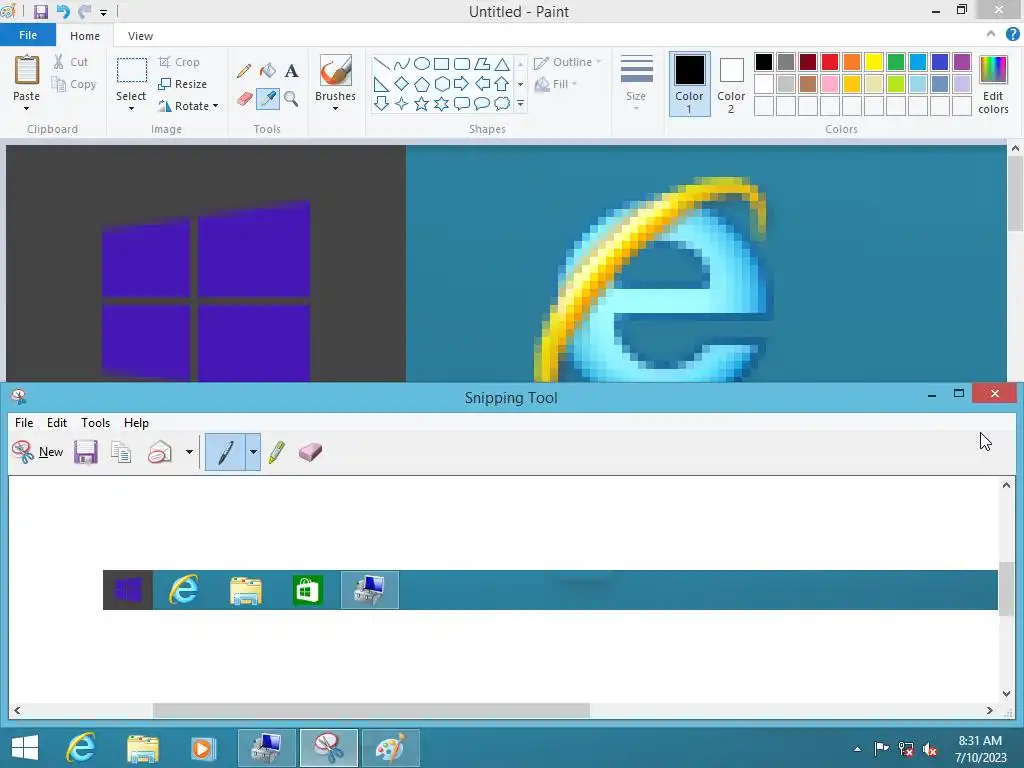Open Paint Help question mark icon
This screenshot has width=1024, height=768.
(x=1012, y=35)
